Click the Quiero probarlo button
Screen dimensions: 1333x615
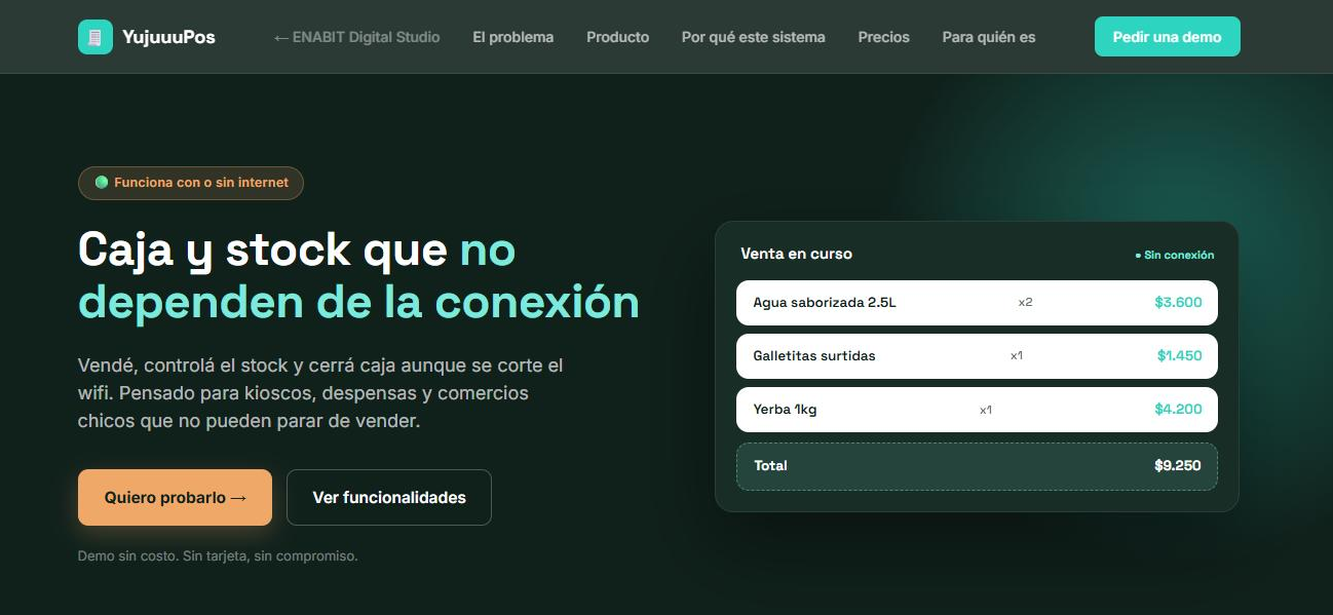pyautogui.click(x=175, y=497)
